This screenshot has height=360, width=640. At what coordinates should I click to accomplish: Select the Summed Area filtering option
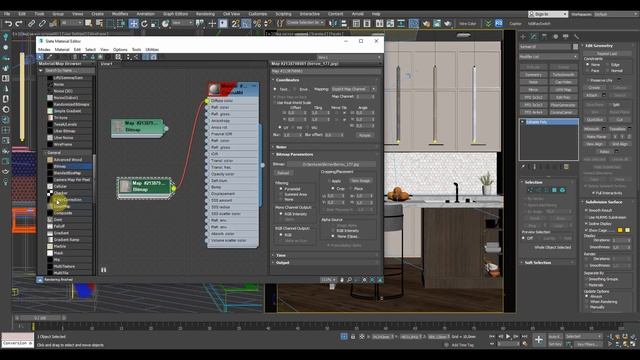(281, 194)
